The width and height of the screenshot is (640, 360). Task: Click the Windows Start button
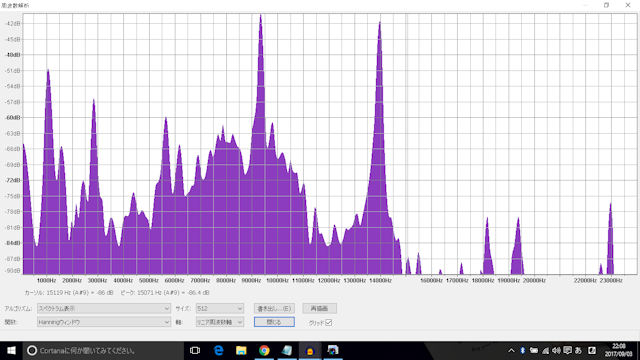click(11, 351)
